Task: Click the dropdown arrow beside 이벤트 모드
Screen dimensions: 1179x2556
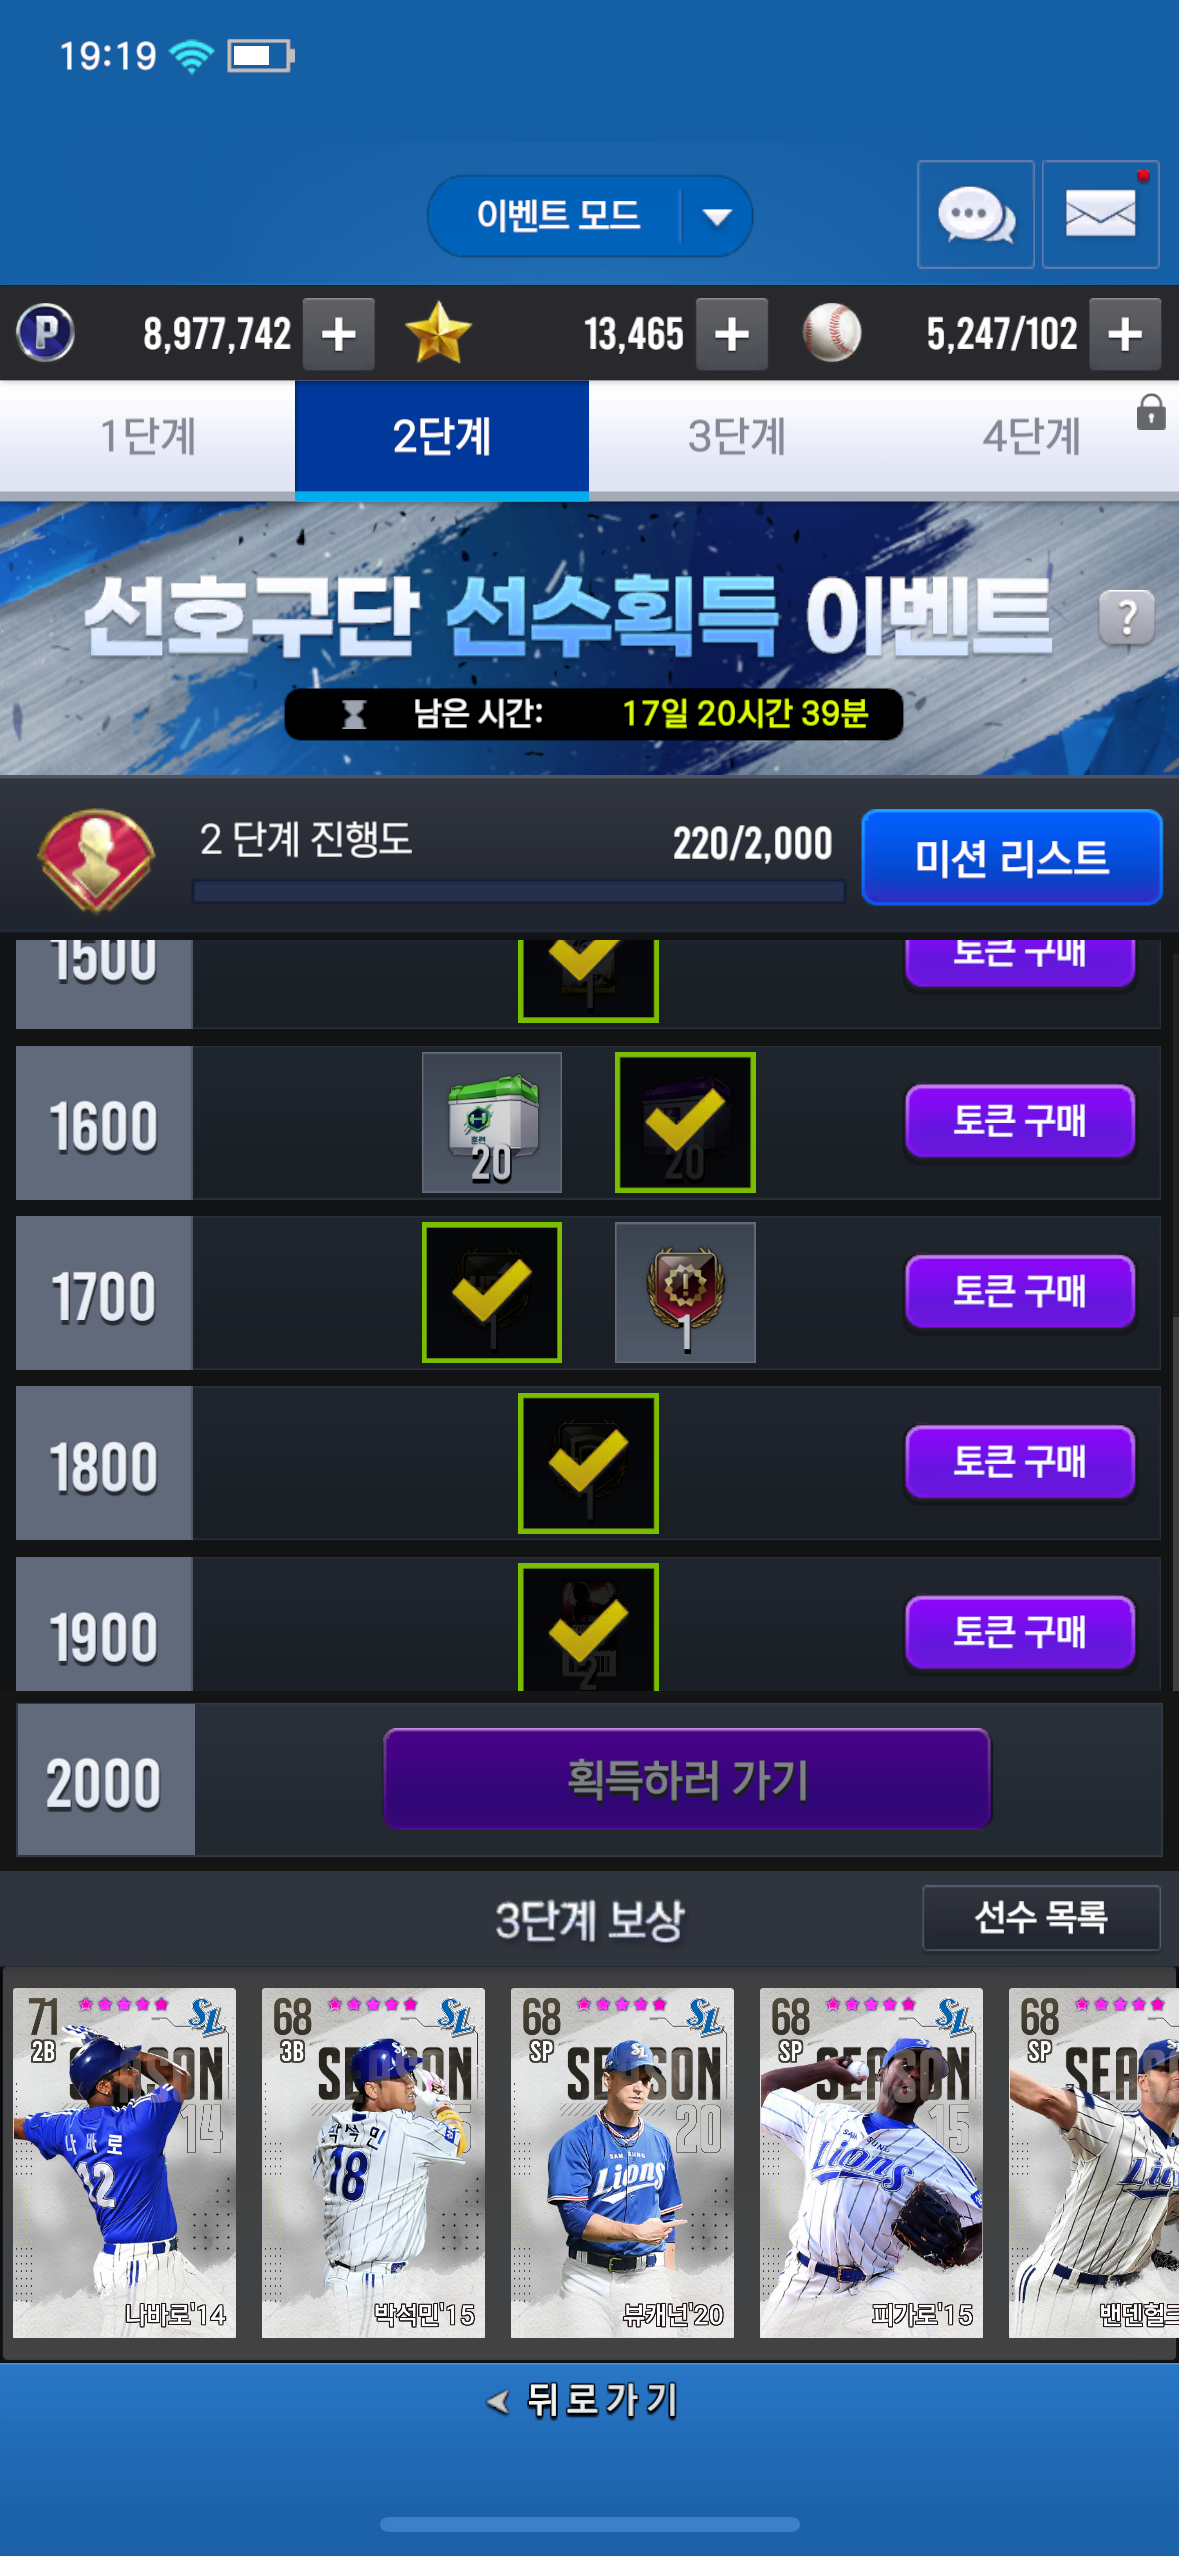Action: click(717, 216)
